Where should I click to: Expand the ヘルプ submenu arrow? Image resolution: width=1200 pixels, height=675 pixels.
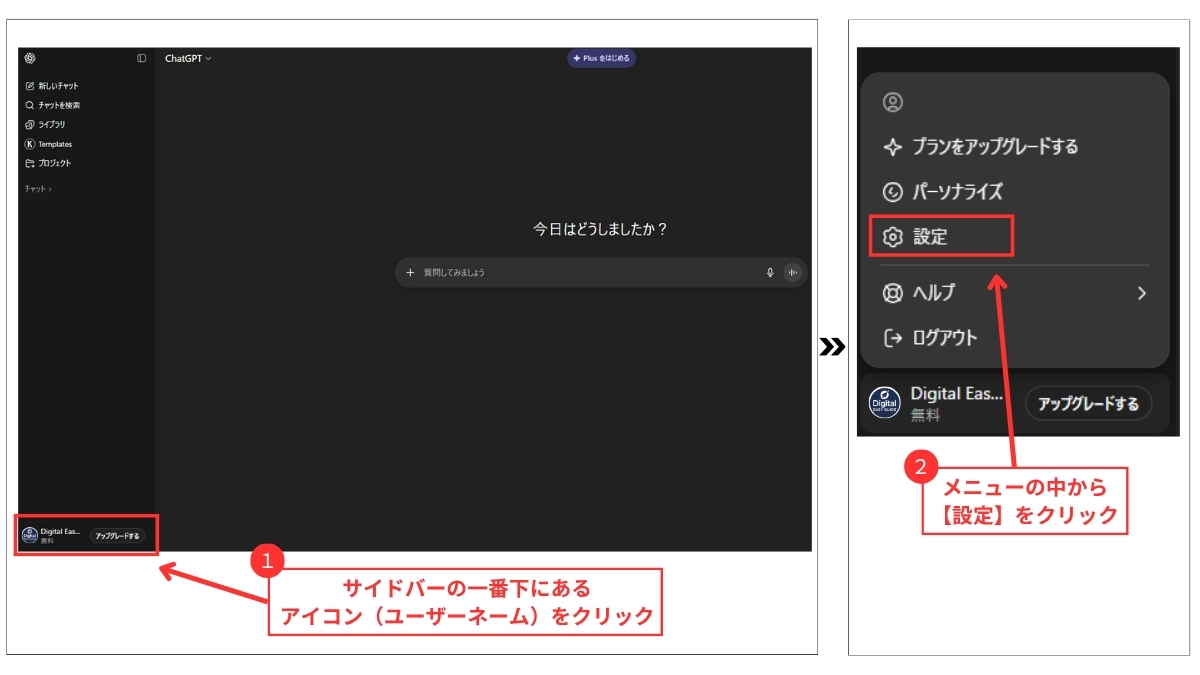pyautogui.click(x=1141, y=293)
